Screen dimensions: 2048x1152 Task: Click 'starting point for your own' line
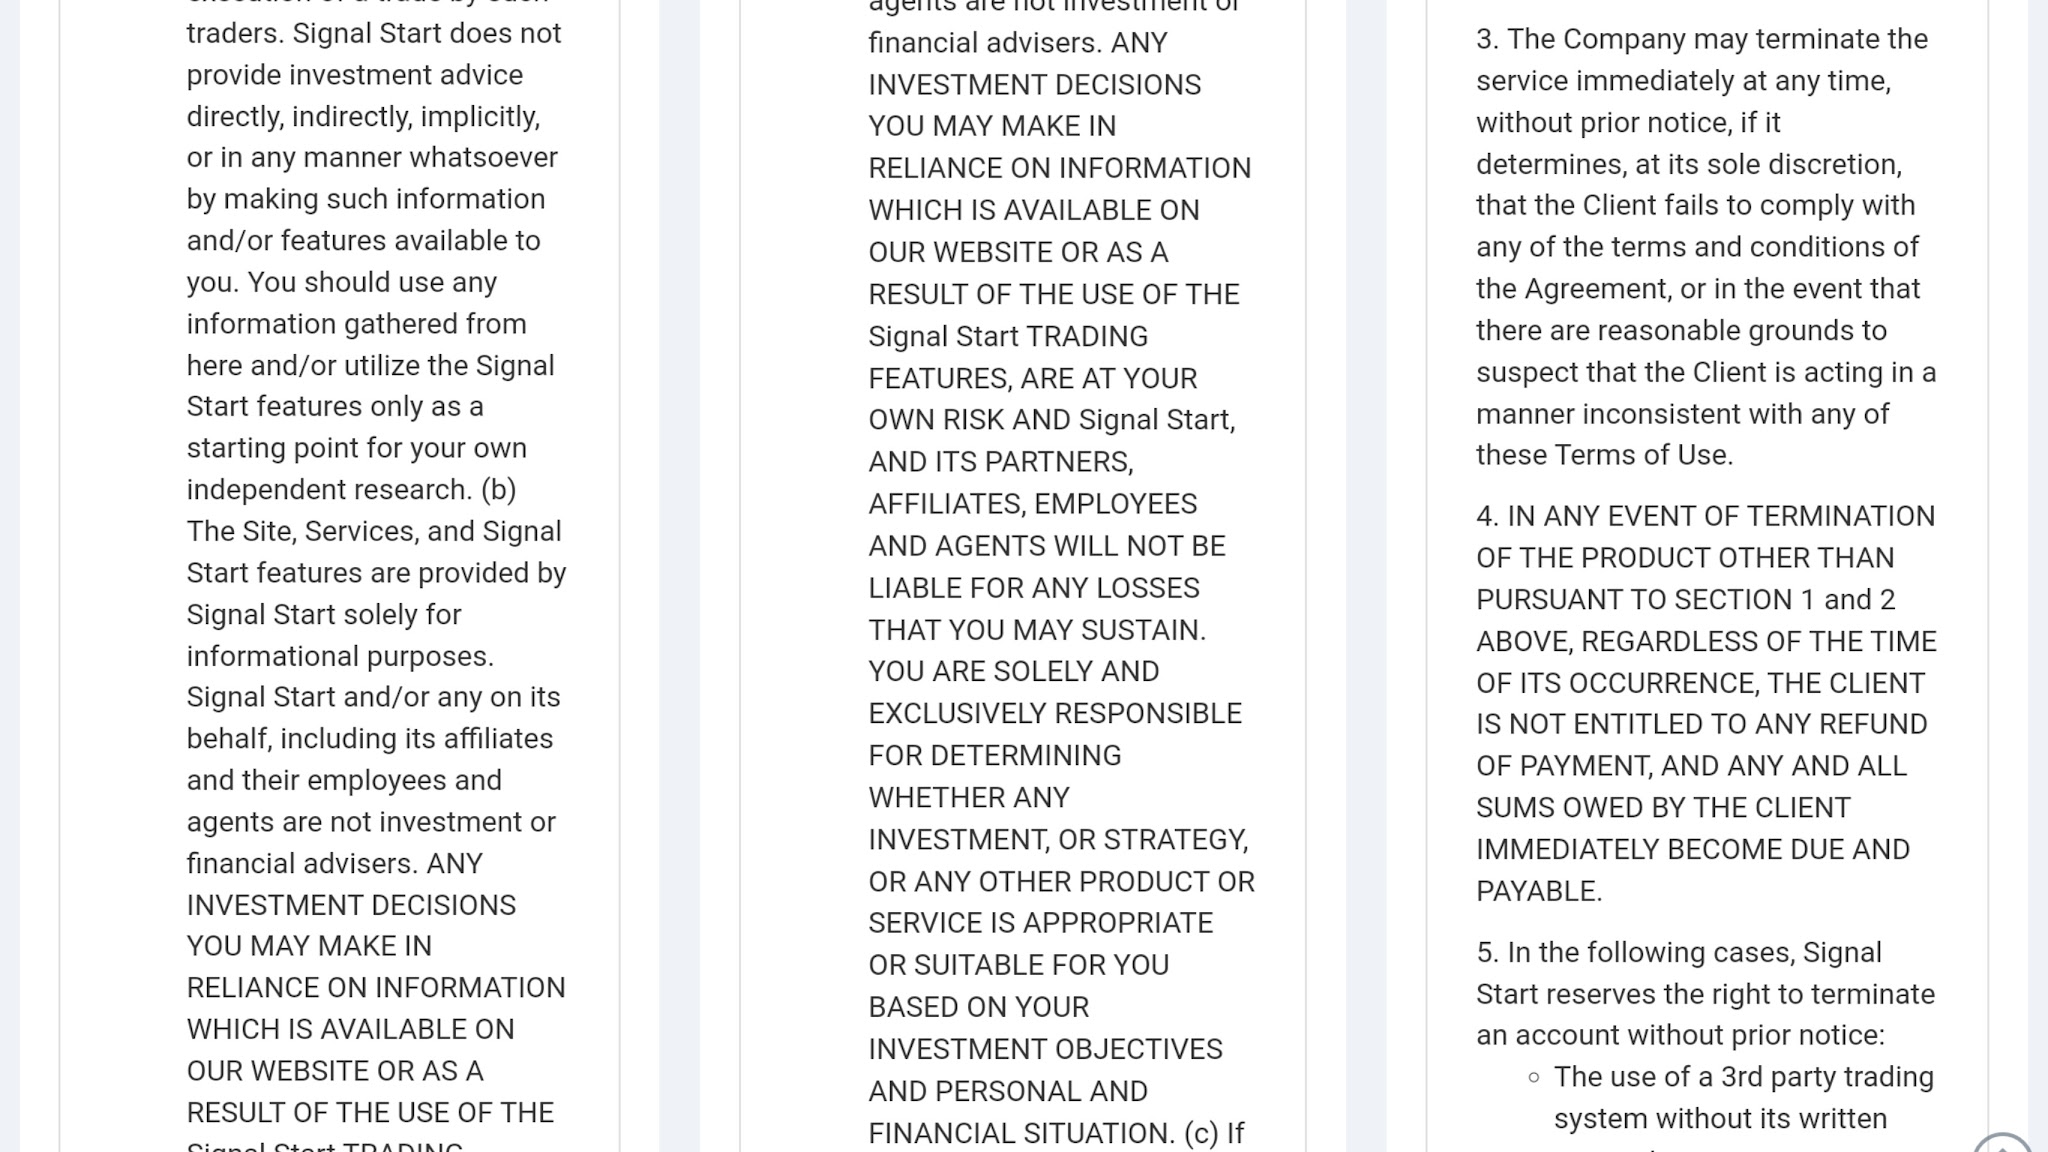356,447
